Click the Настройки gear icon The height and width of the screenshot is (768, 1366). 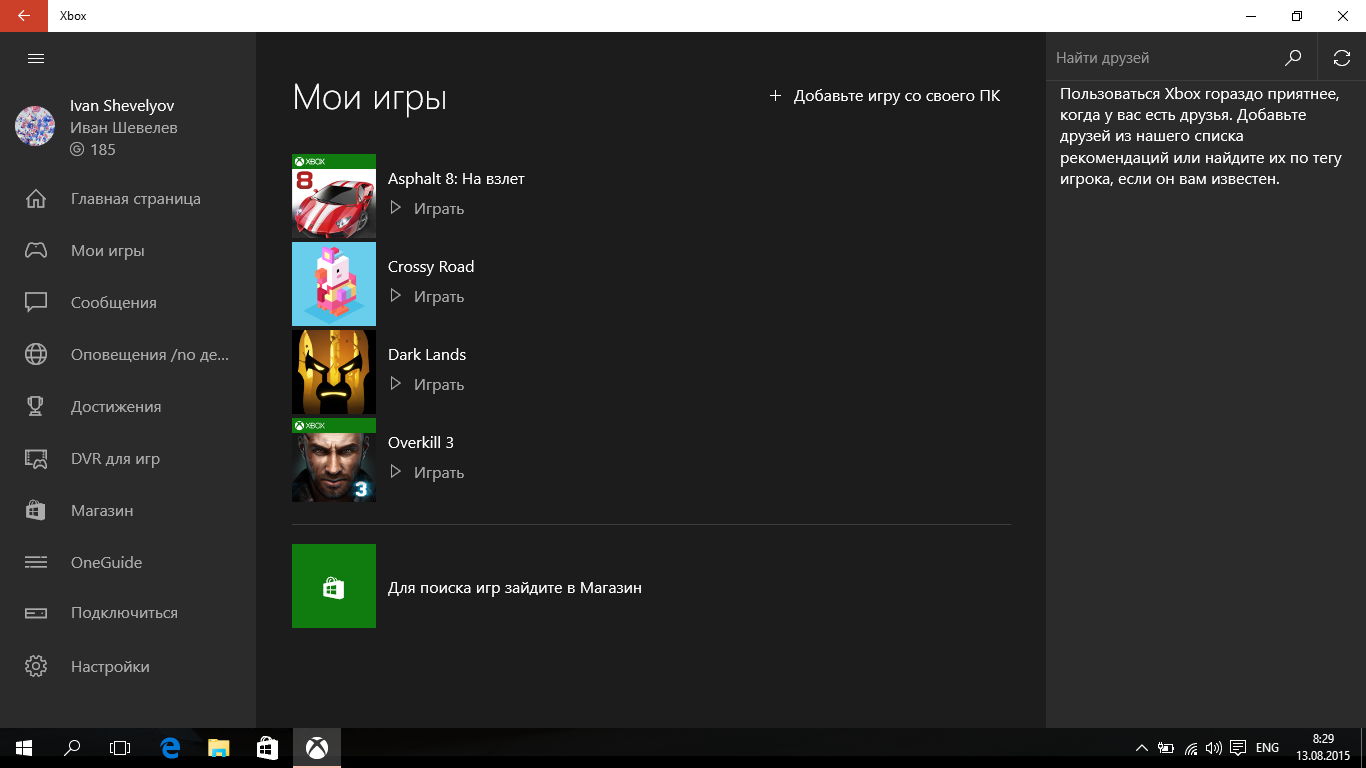pyautogui.click(x=36, y=667)
